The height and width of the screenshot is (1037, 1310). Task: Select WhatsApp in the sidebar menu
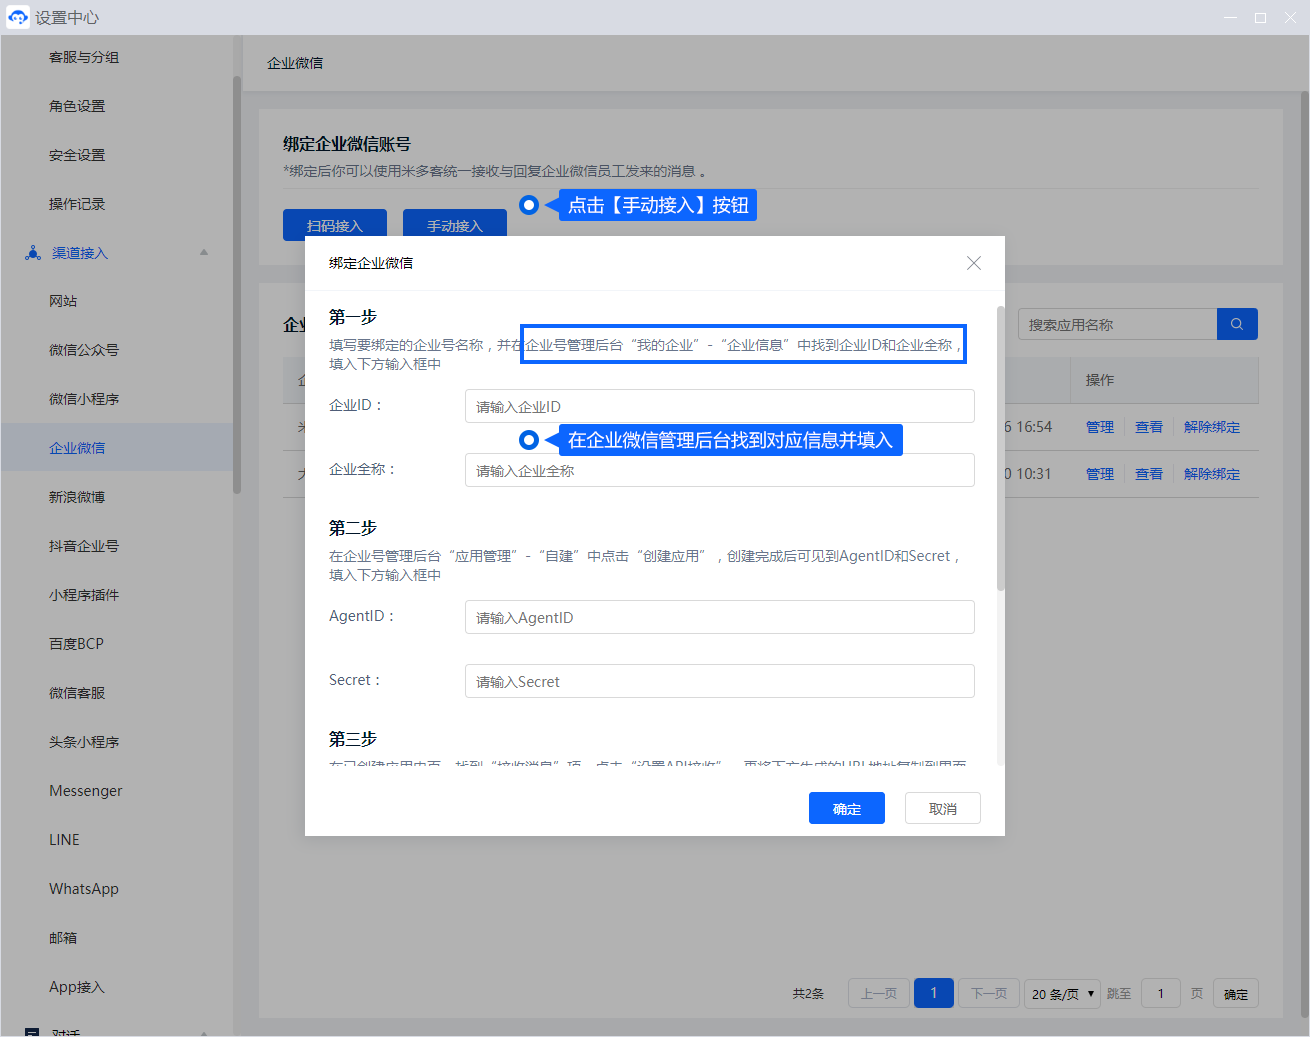84,889
